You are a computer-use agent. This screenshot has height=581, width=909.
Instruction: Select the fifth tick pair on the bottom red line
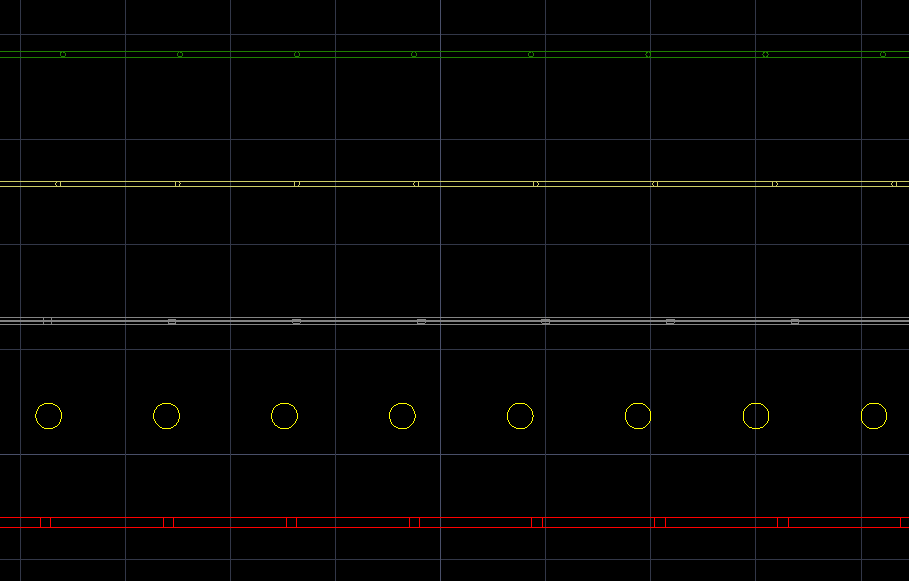point(537,522)
